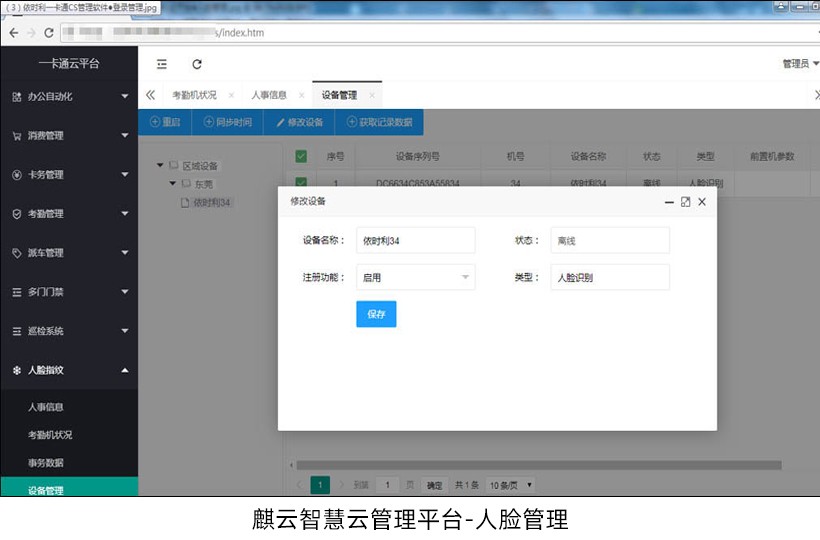Image resolution: width=820 pixels, height=540 pixels.
Task: Close the 设备管理 tab with its X
Action: (372, 95)
